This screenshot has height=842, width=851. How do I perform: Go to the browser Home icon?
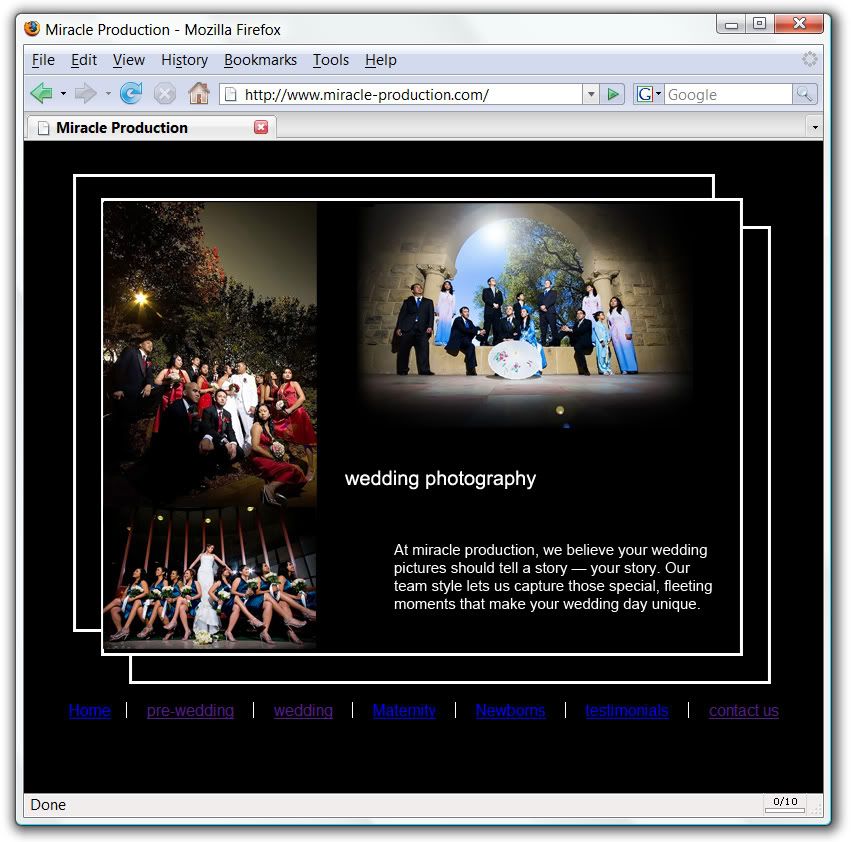[x=199, y=94]
